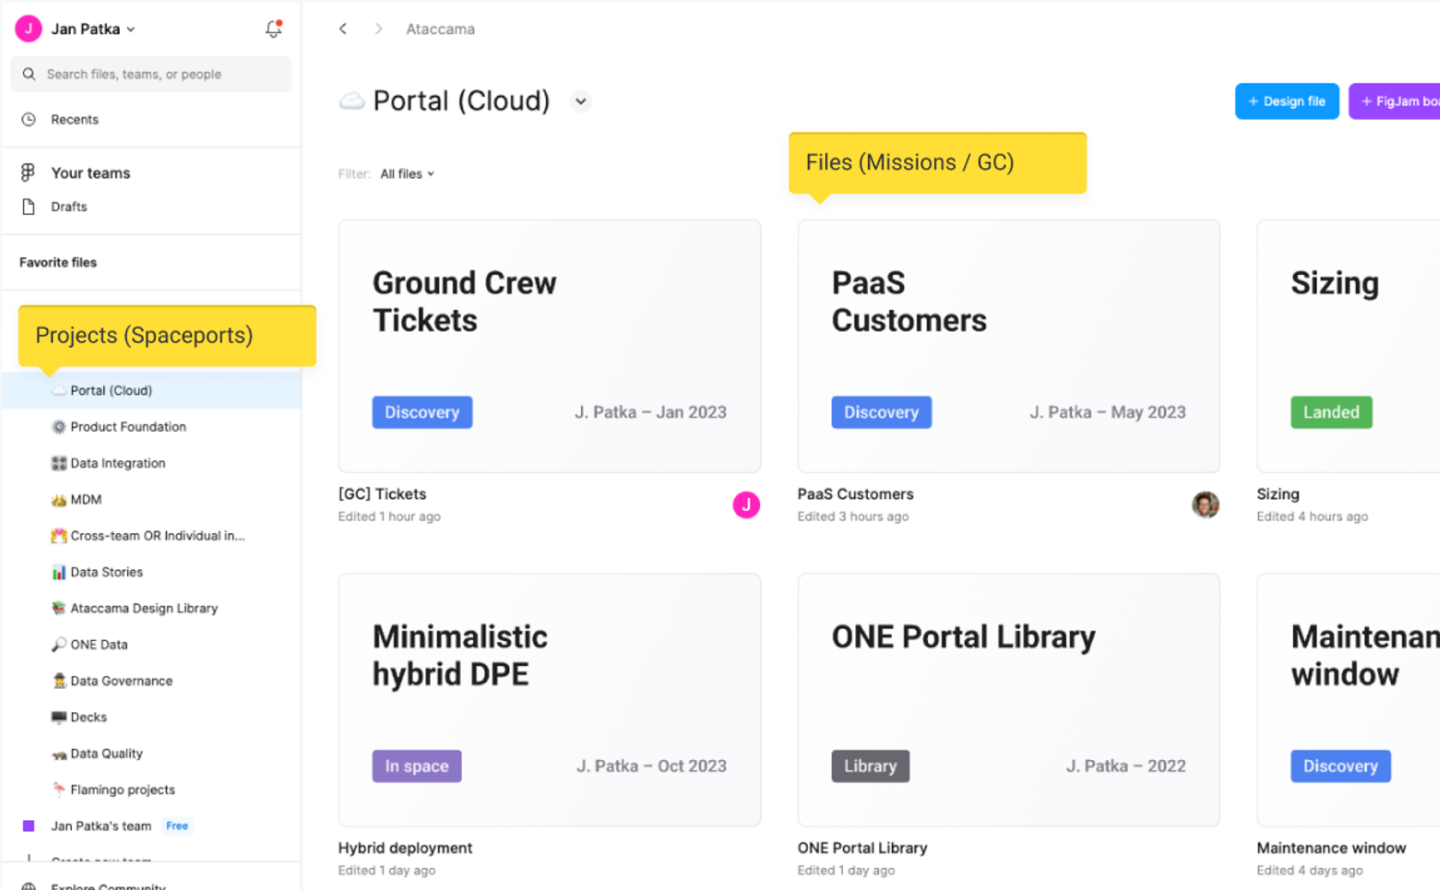The width and height of the screenshot is (1440, 890).
Task: Click the Ataccama breadcrumb link
Action: pos(440,29)
